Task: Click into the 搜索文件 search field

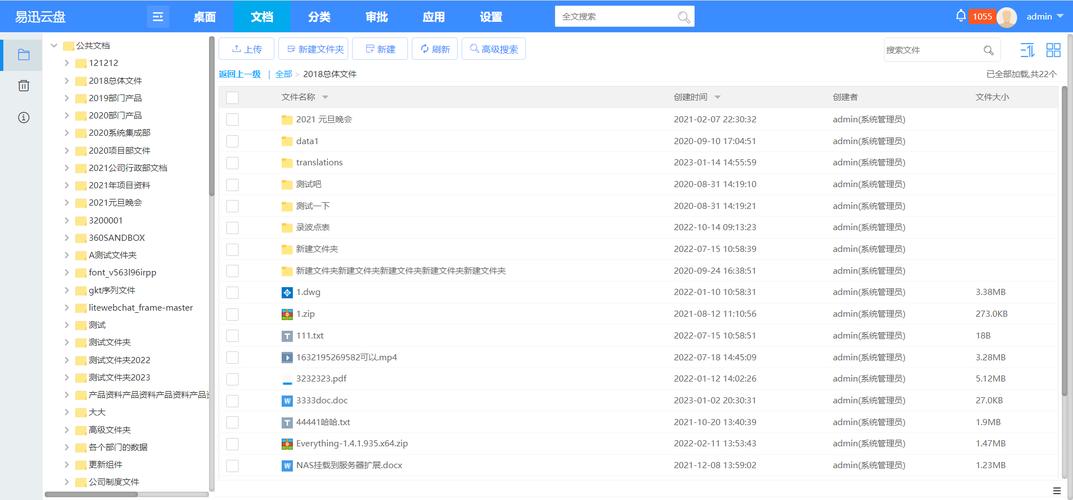Action: (929, 50)
